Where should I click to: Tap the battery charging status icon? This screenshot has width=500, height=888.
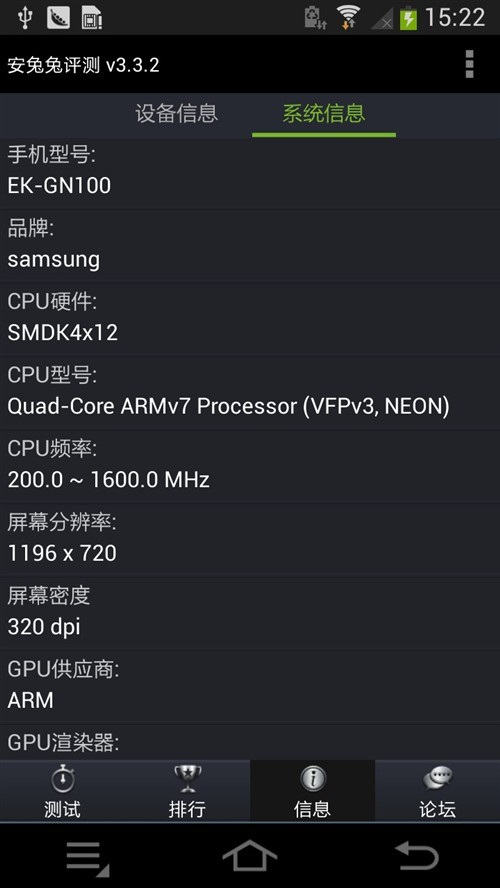408,18
